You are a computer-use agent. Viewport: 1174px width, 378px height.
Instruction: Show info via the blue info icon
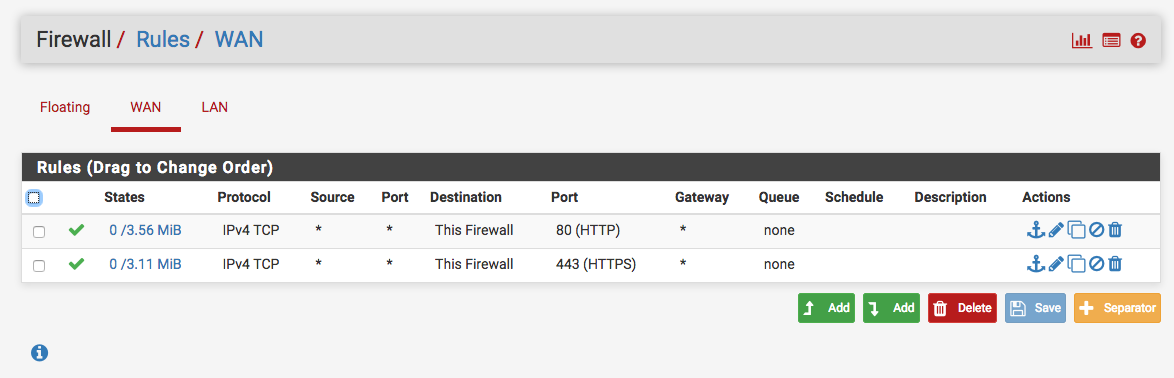(x=40, y=353)
